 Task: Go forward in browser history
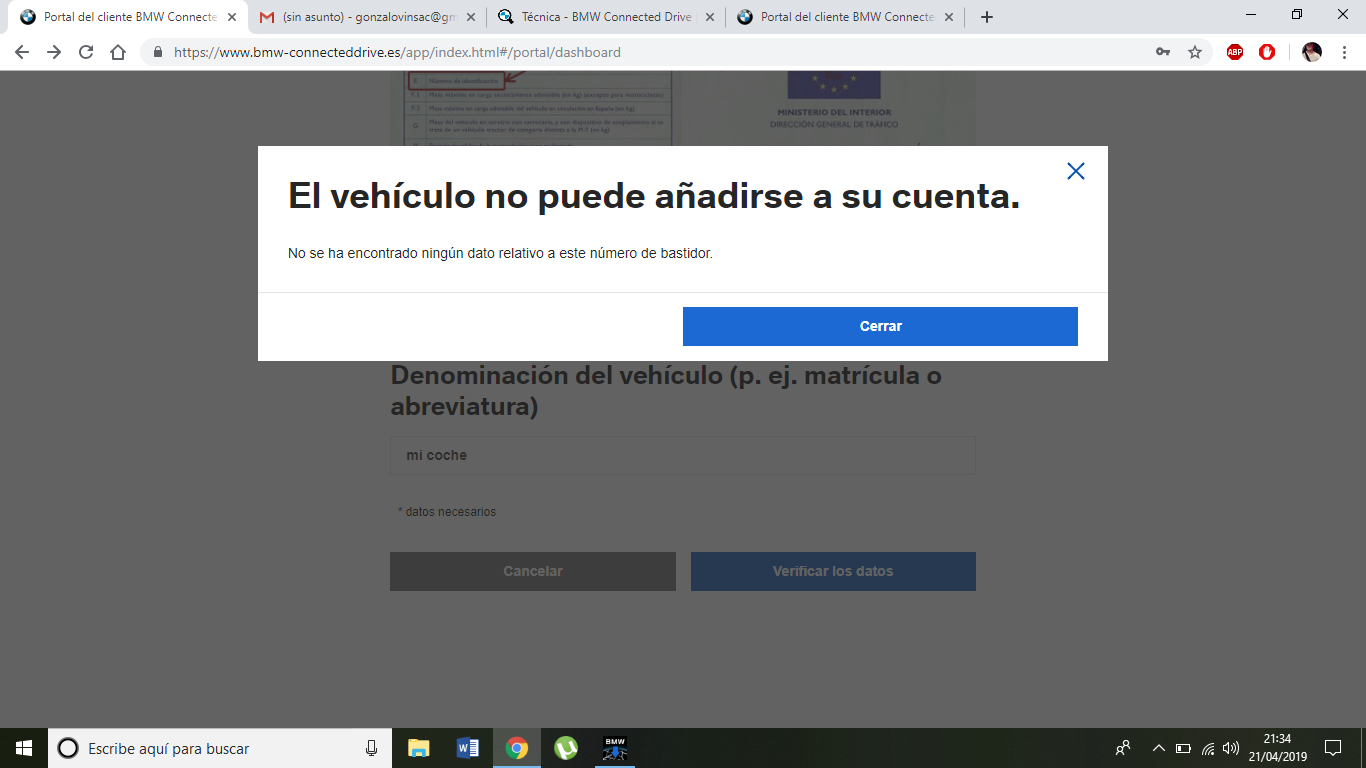pyautogui.click(x=54, y=52)
